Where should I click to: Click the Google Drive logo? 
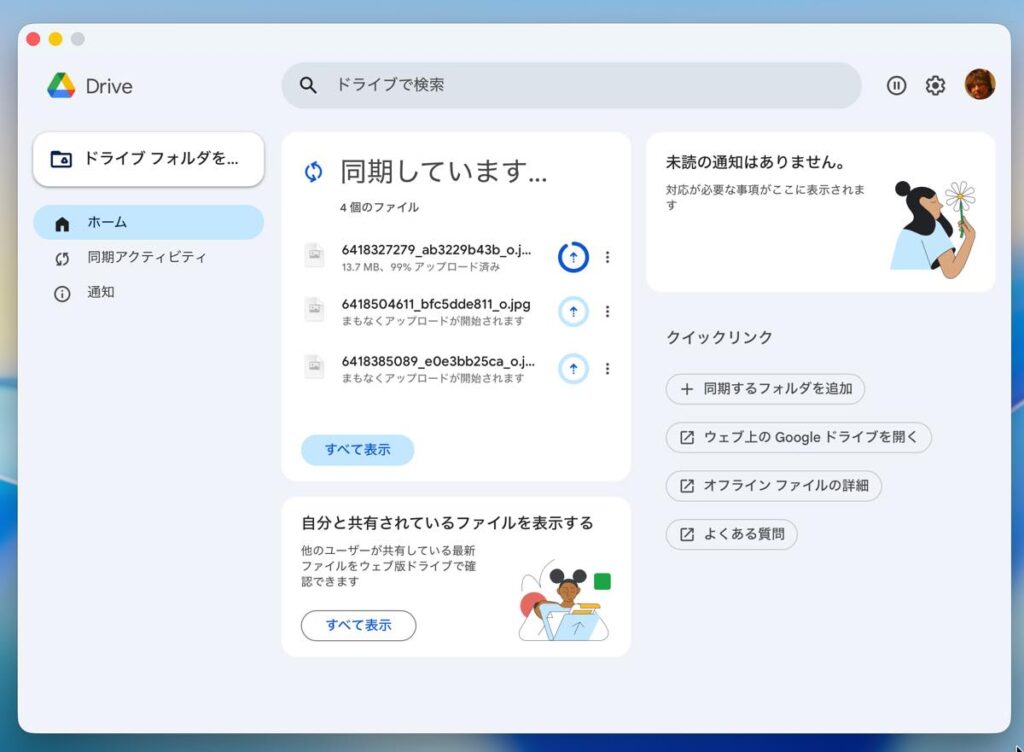pos(61,86)
